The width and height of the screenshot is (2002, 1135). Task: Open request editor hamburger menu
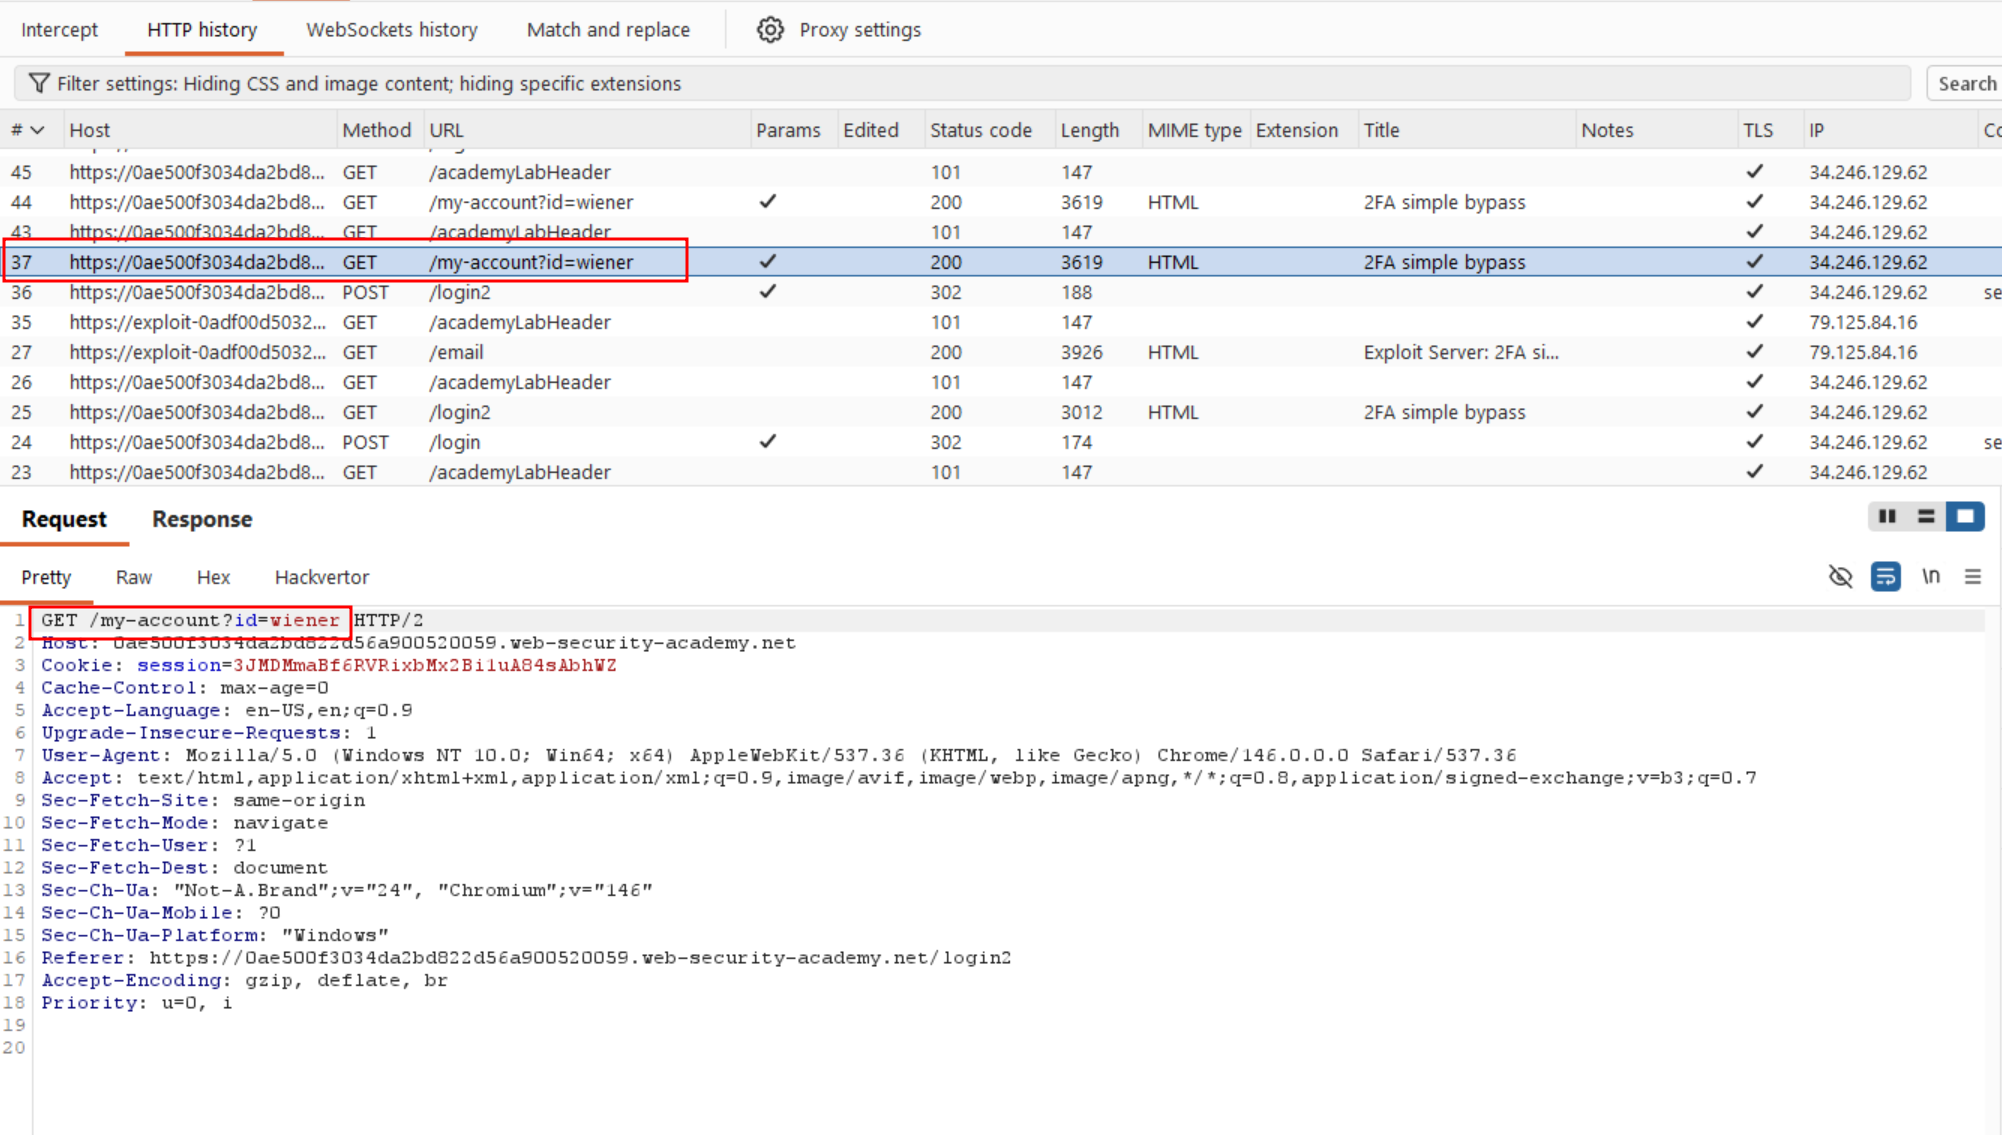tap(1973, 577)
